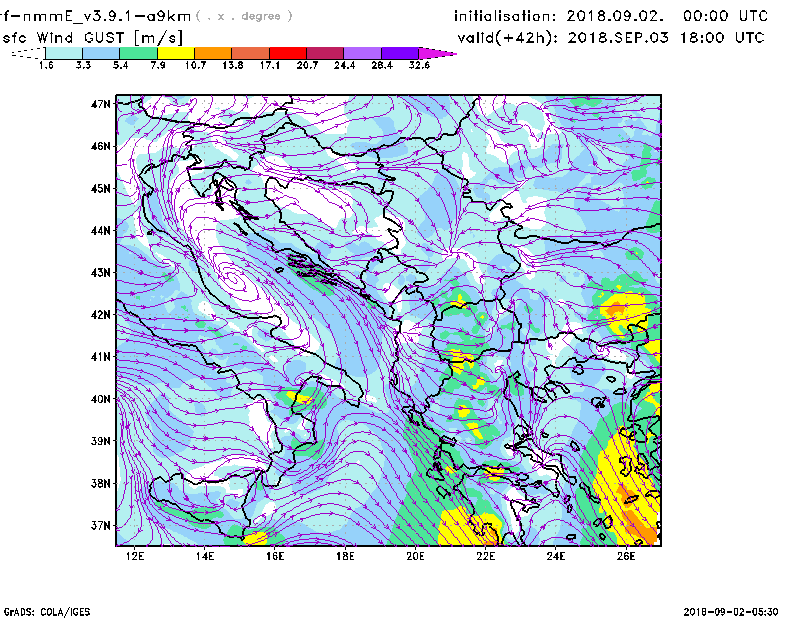This screenshot has width=800, height=618.
Task: Click the legend value 3.3
Action: pos(83,65)
